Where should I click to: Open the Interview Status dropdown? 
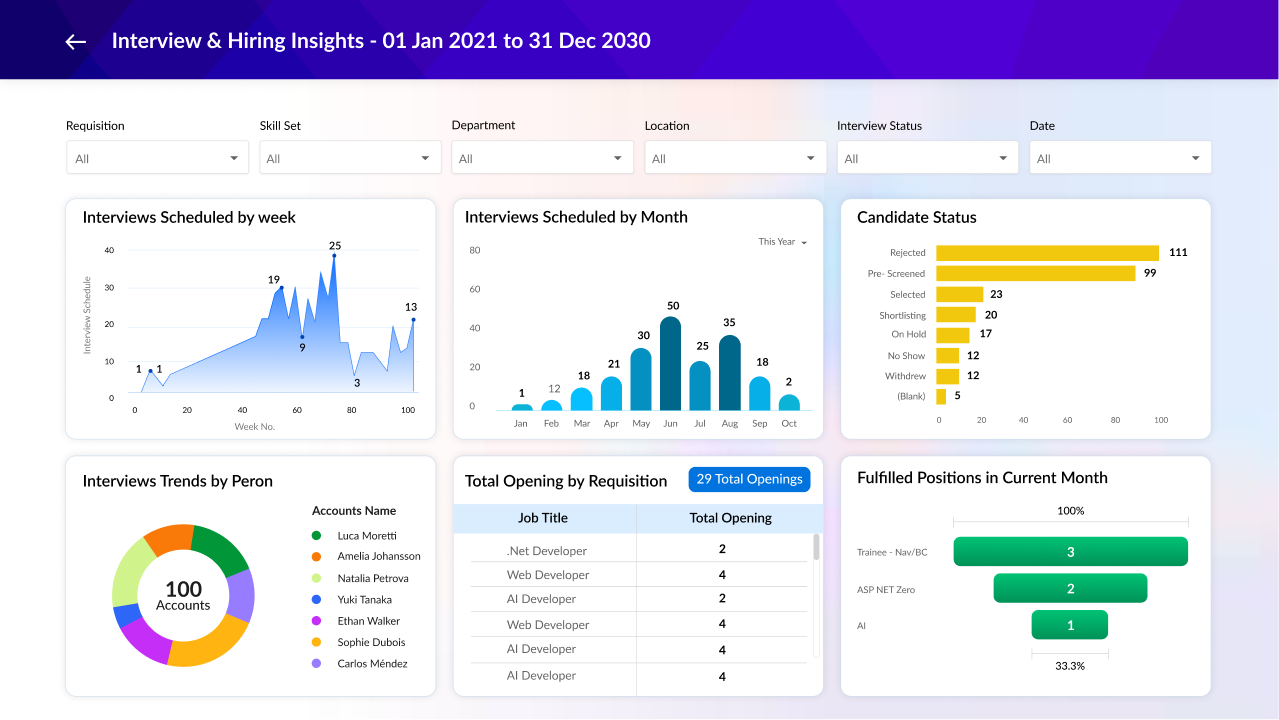click(927, 158)
